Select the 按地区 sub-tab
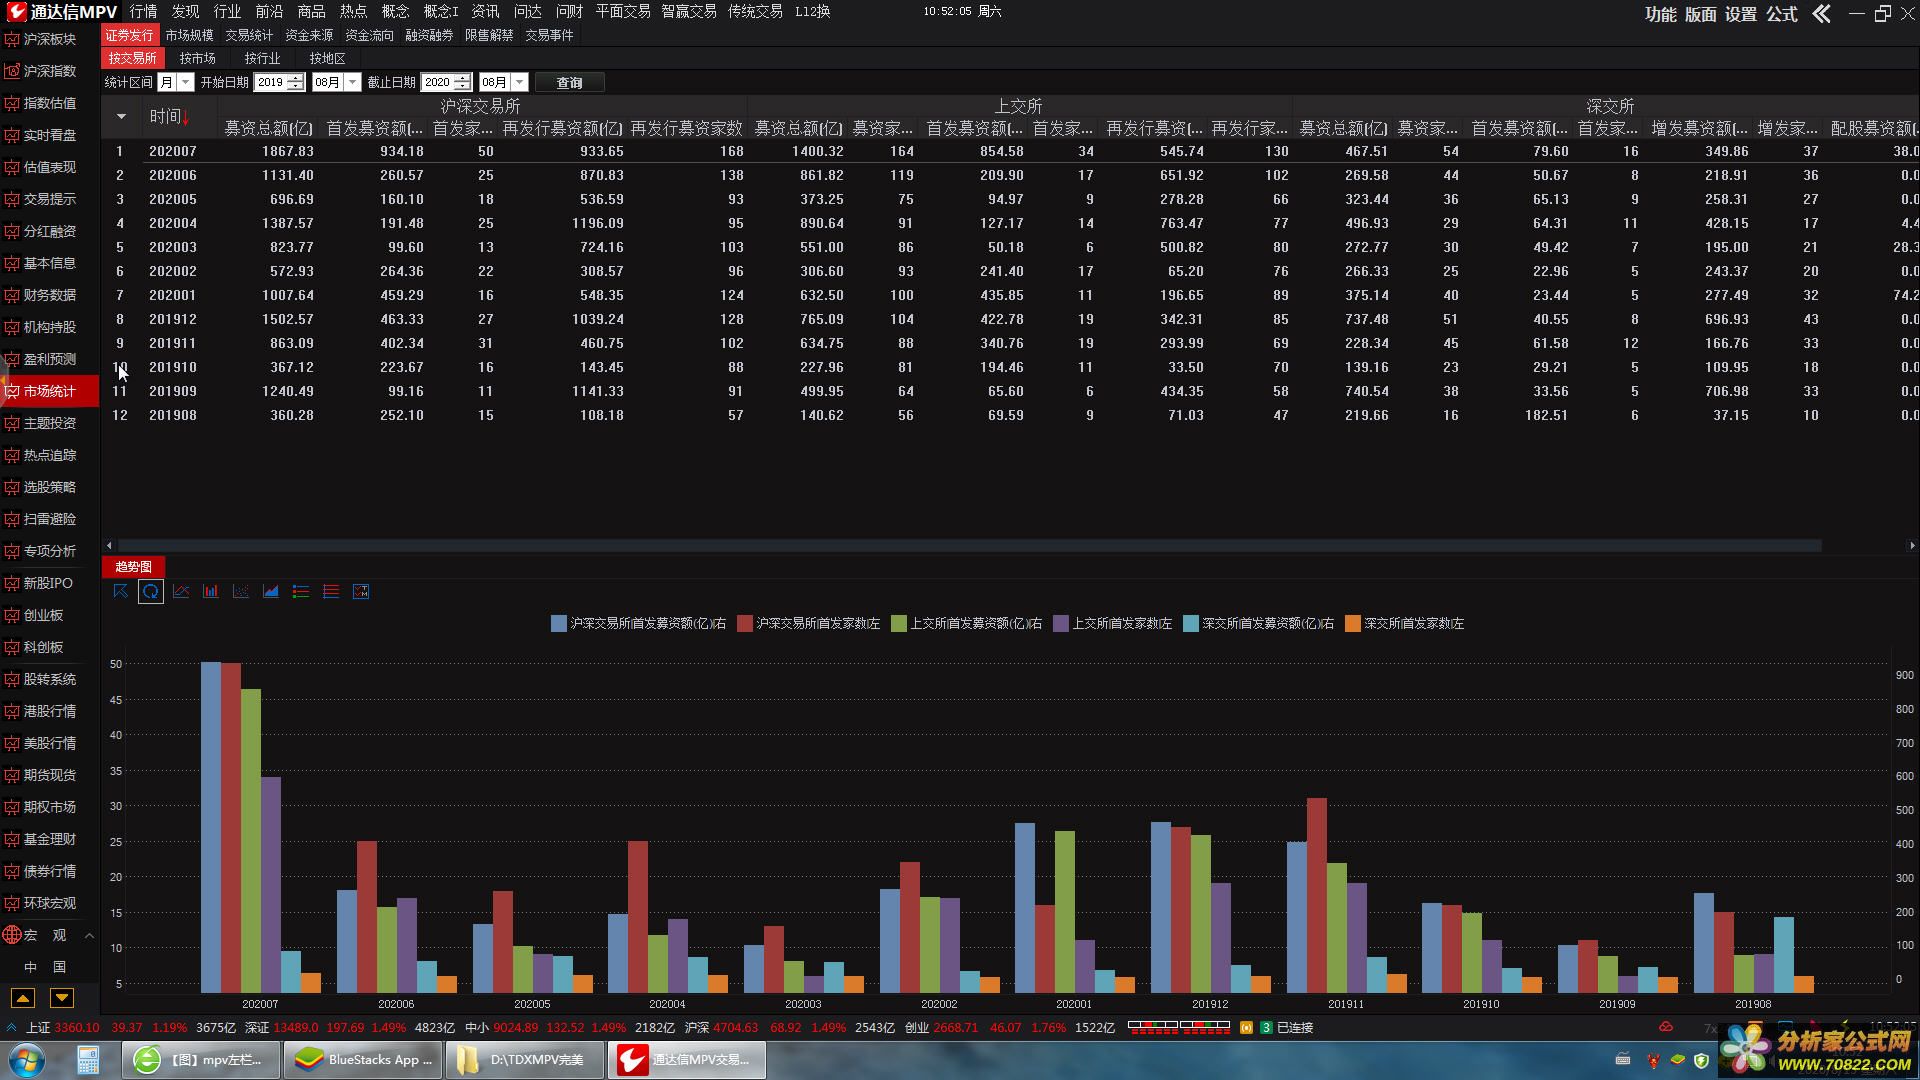This screenshot has width=1920, height=1080. coord(327,58)
